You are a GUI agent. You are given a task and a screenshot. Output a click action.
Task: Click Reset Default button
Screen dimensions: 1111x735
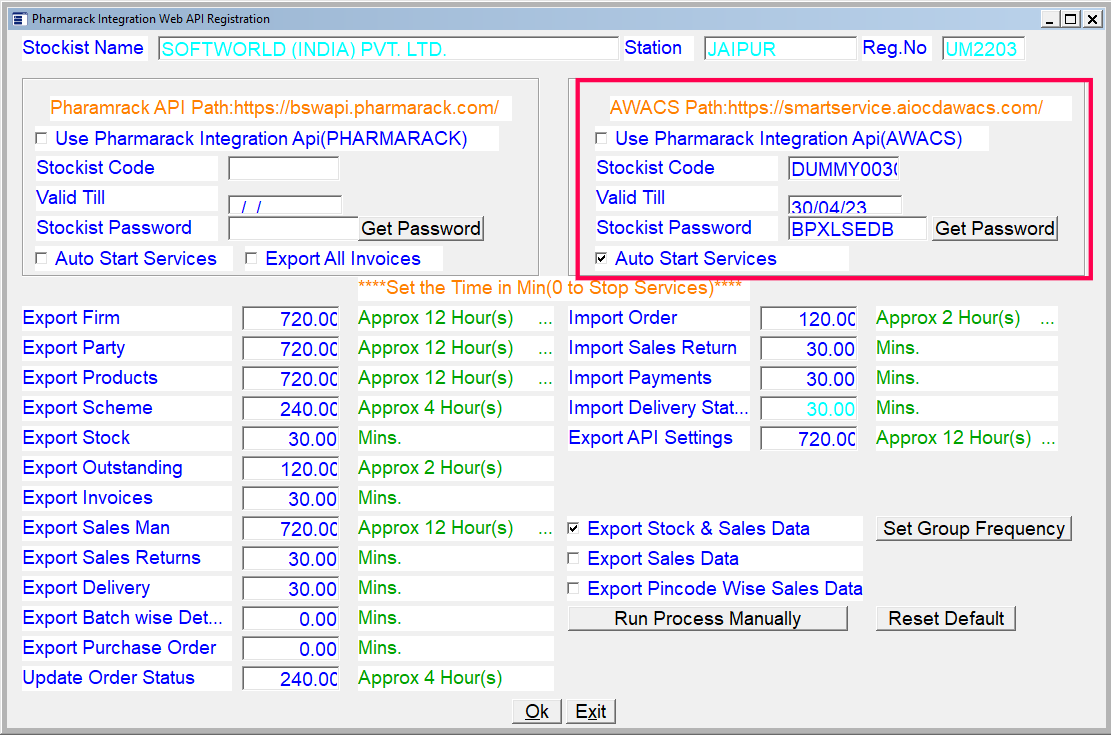(x=946, y=619)
